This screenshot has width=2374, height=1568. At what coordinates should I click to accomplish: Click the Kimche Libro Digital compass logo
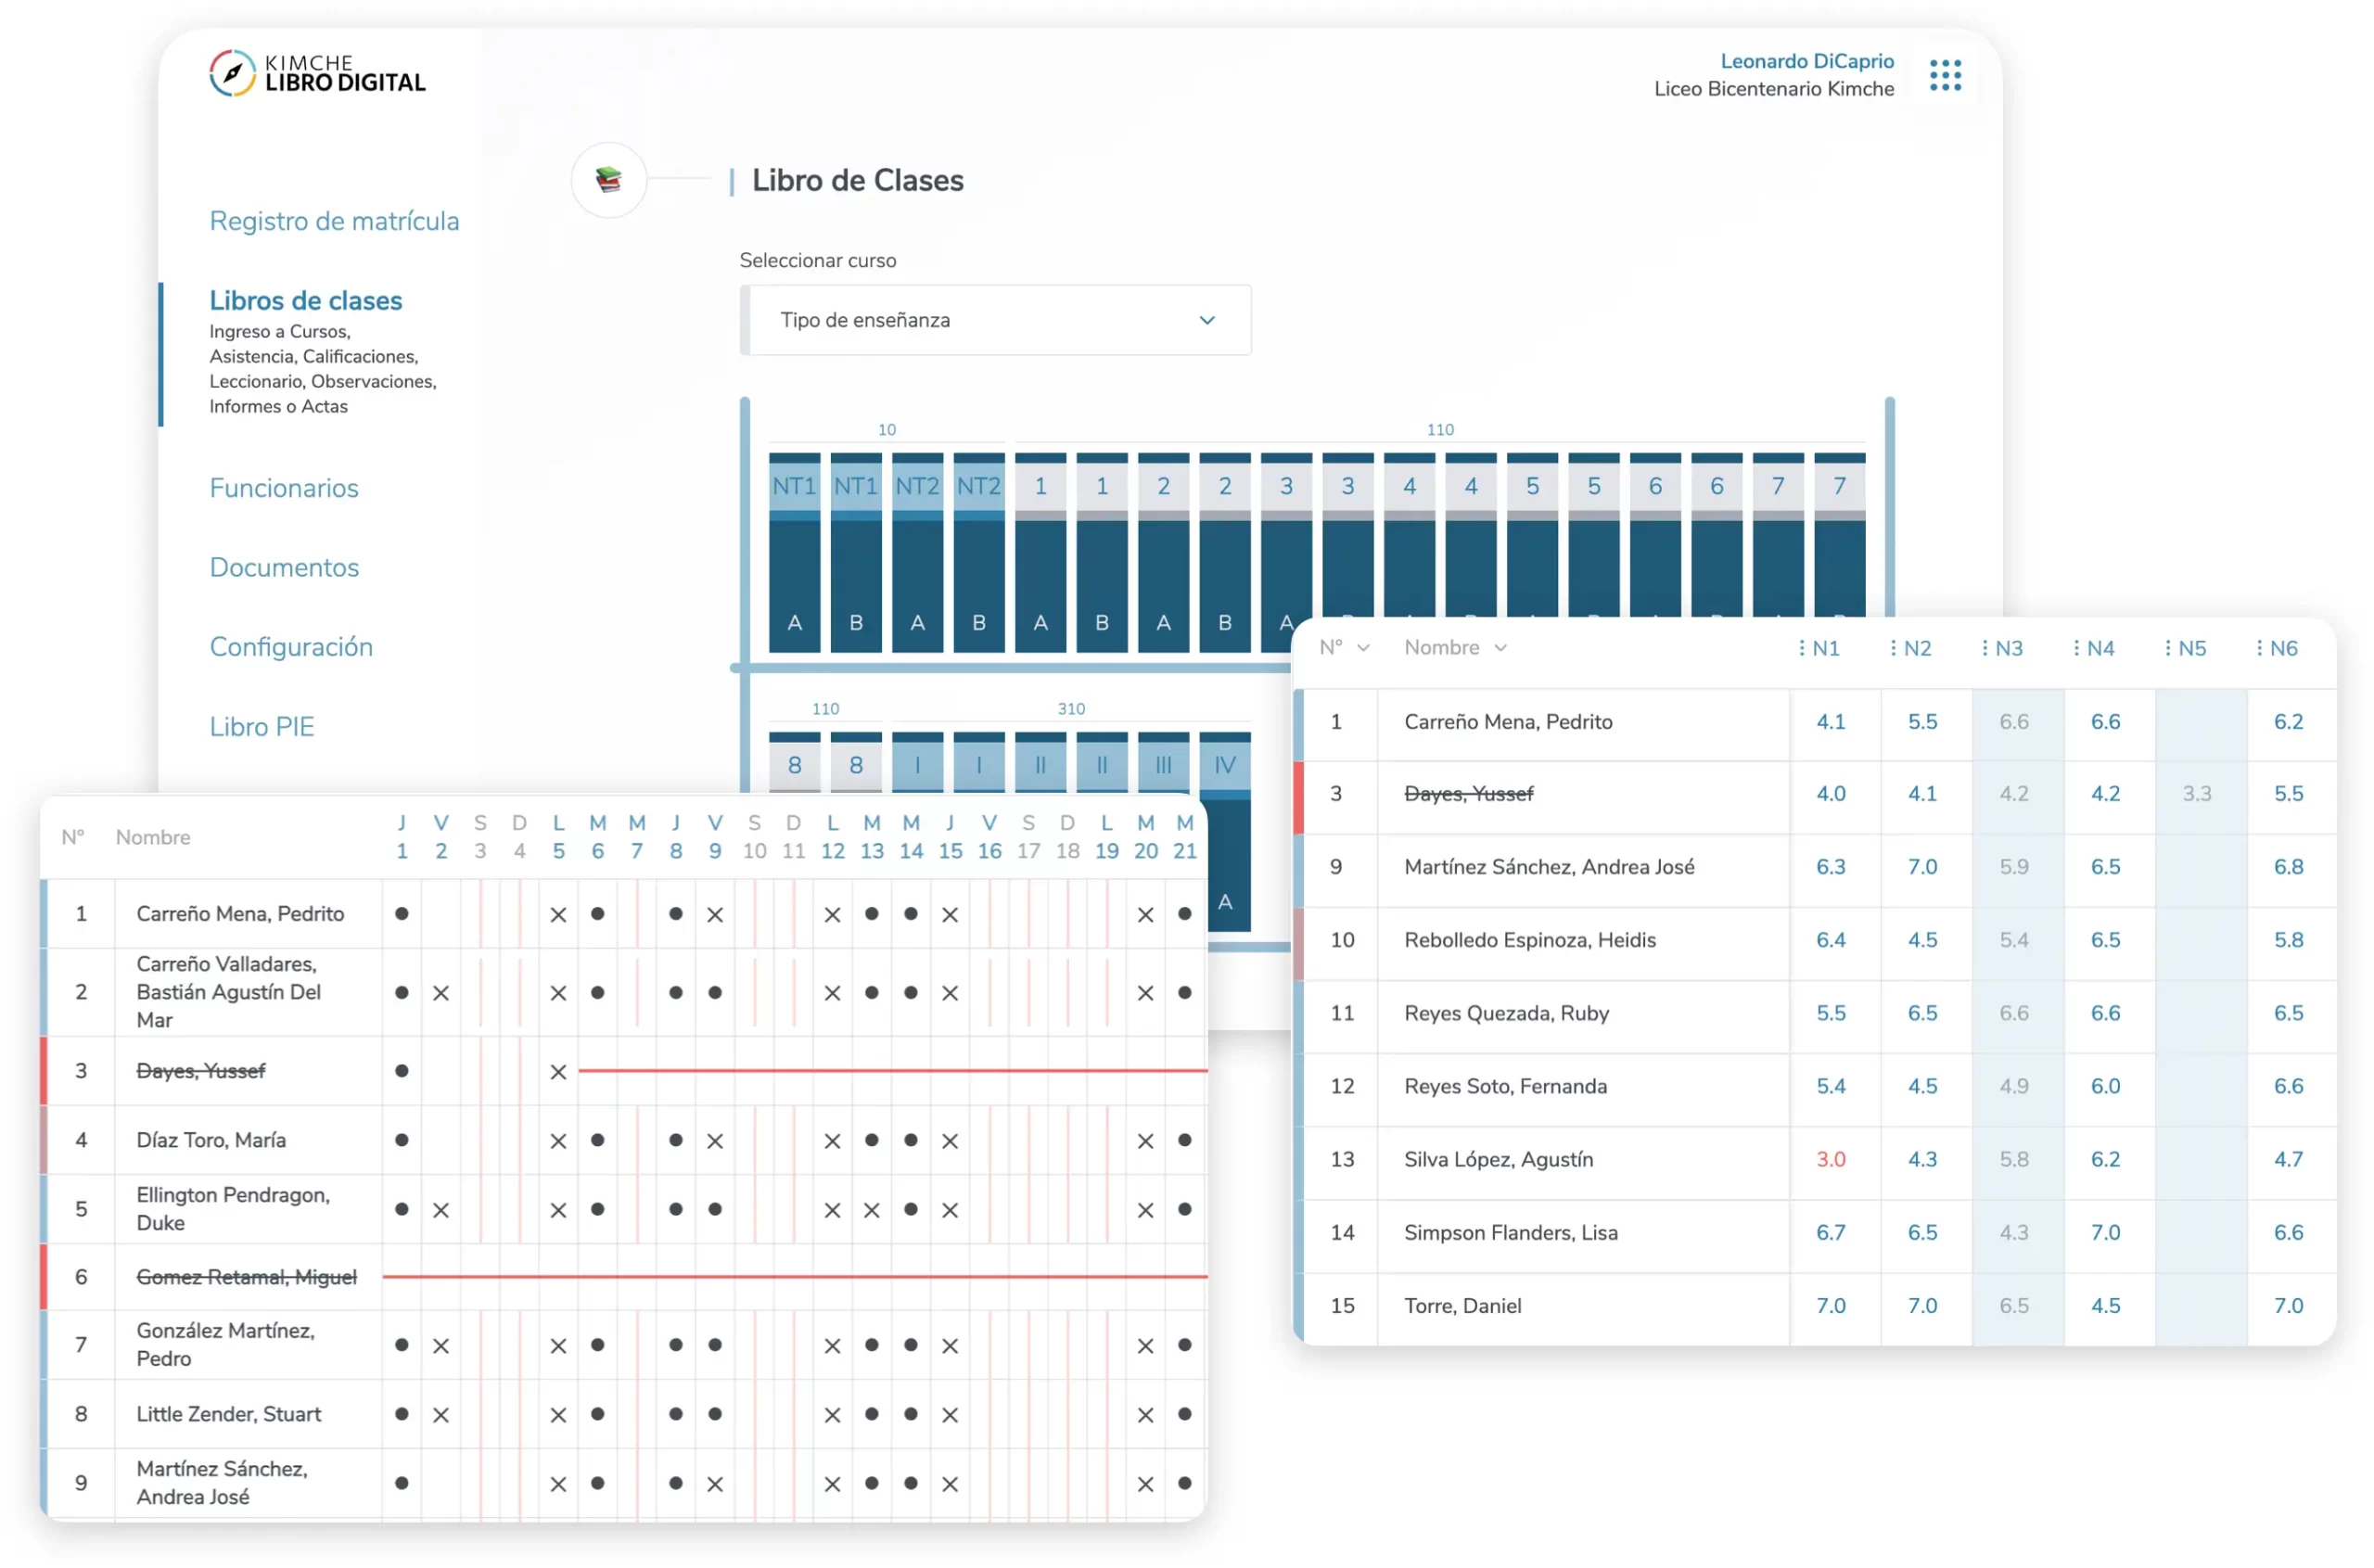(x=232, y=74)
